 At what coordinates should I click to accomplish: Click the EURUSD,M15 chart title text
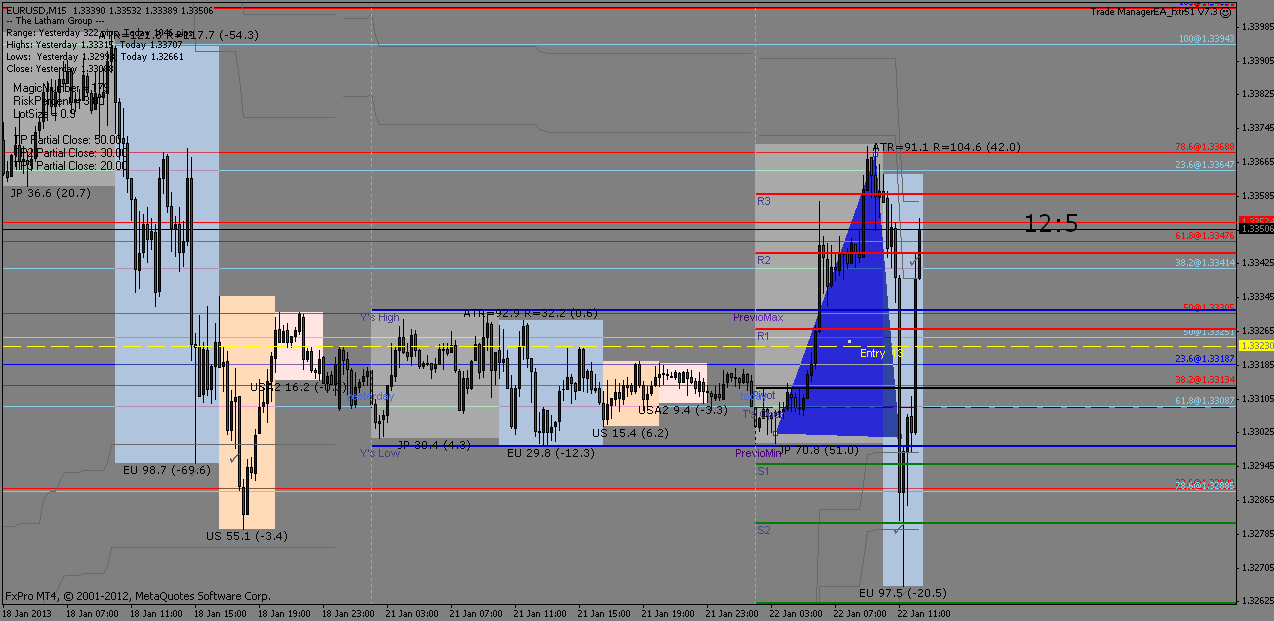tap(35, 10)
